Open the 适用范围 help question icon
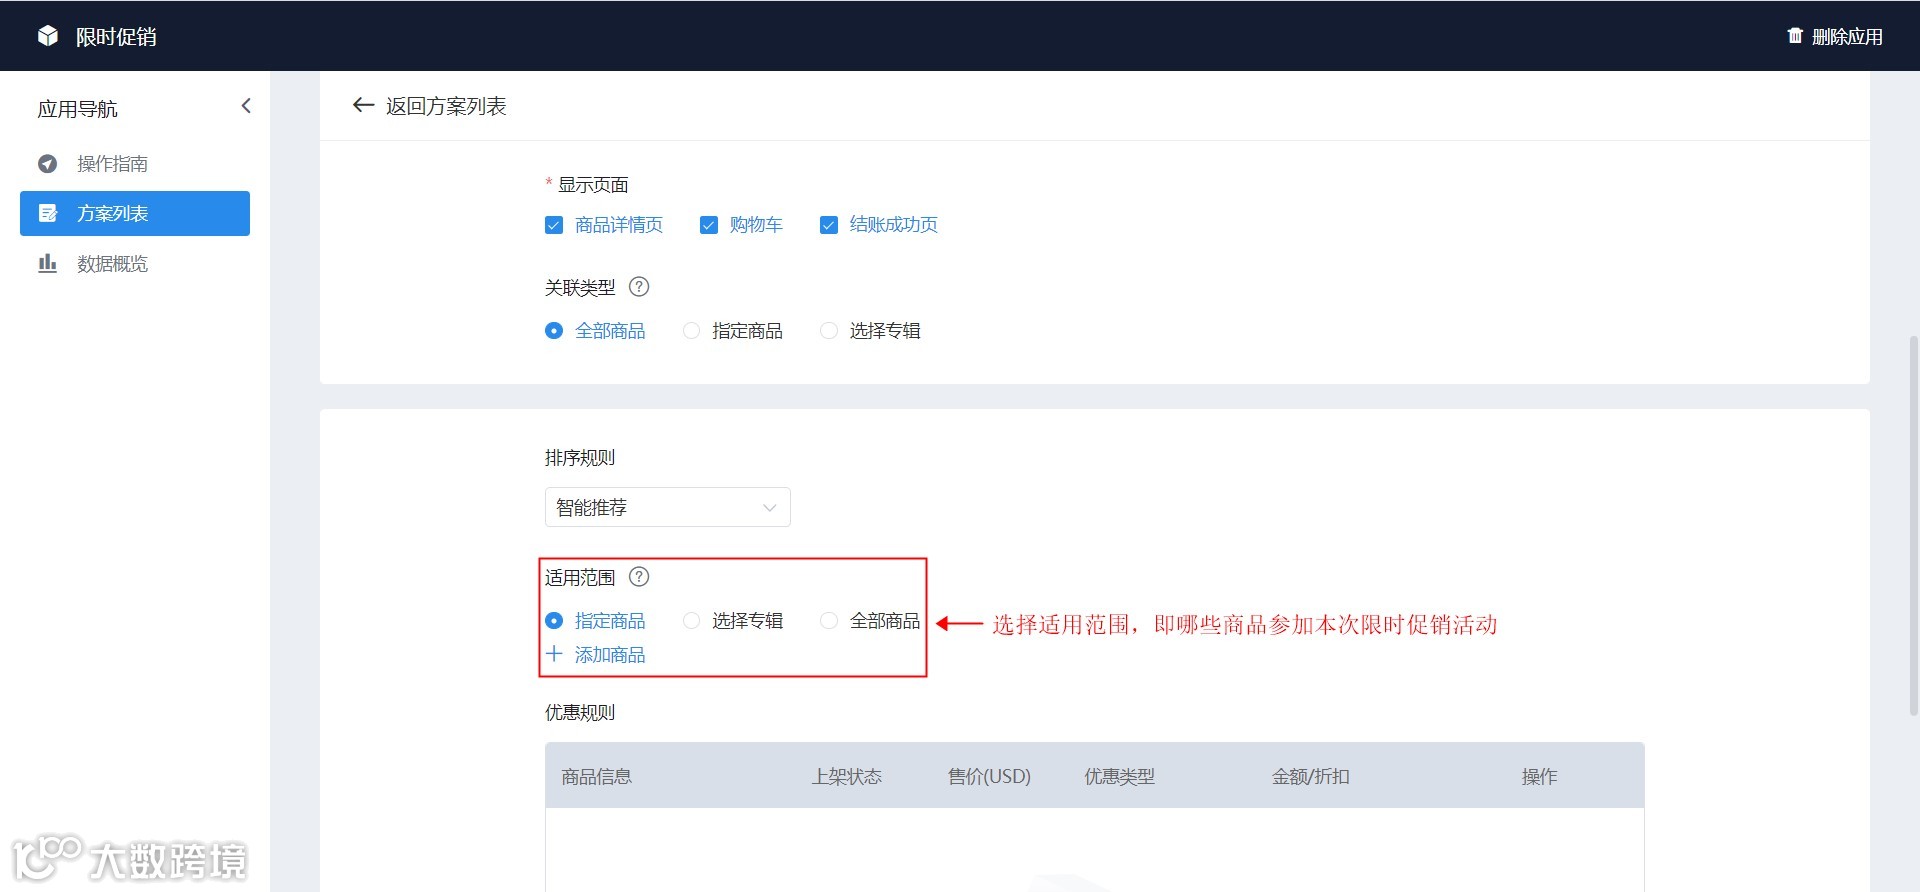 point(639,577)
